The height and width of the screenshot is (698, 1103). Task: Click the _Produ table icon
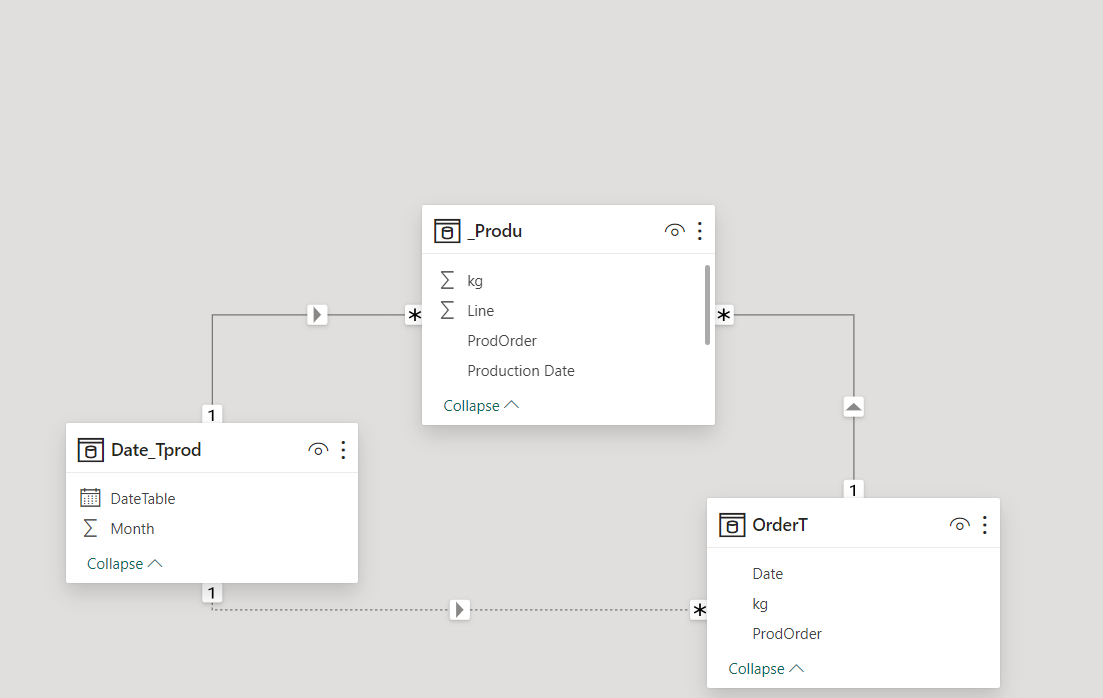[447, 231]
